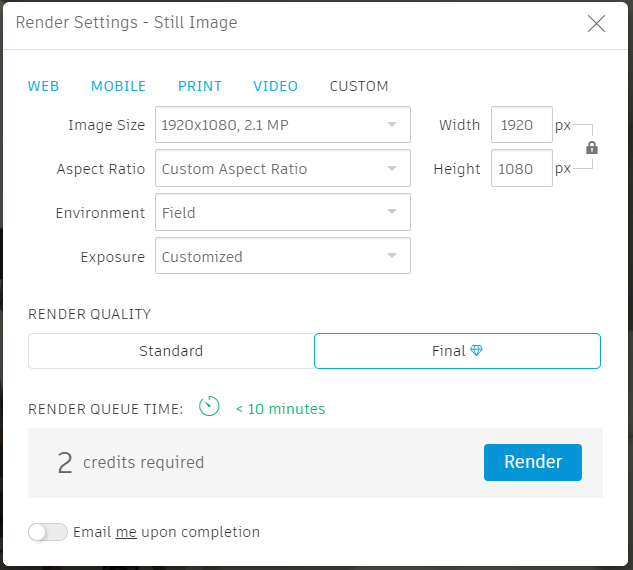Expand the Aspect Ratio dropdown
Screen dimensions: 633x570
click(x=282, y=169)
